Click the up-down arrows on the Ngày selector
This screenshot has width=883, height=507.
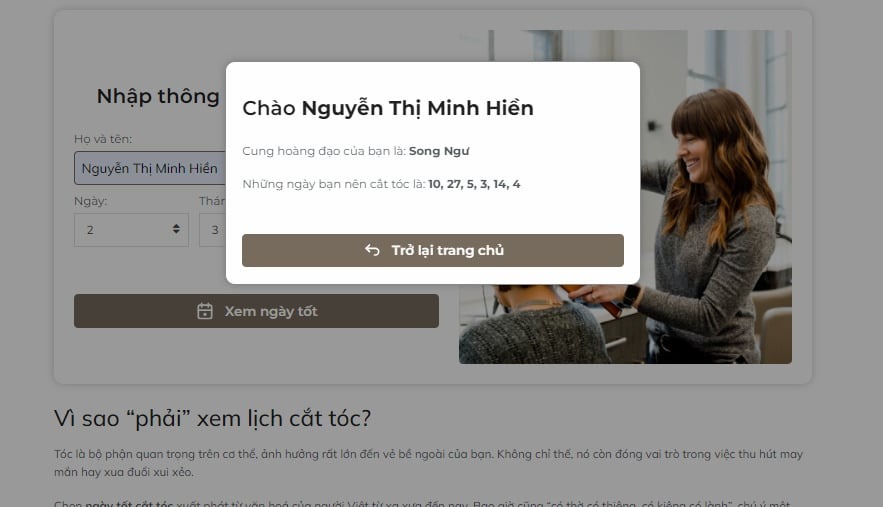176,229
